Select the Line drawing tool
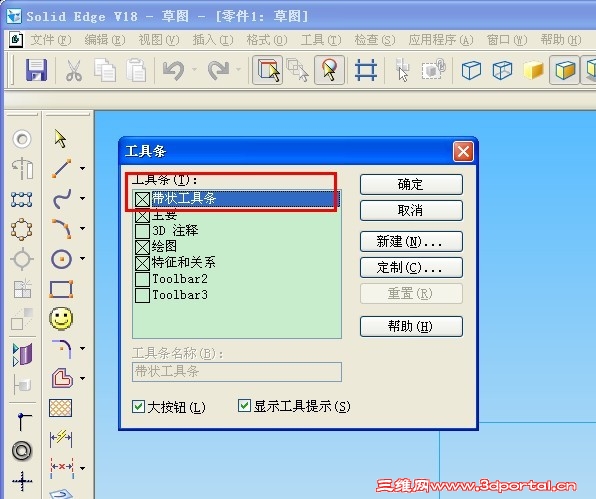The height and width of the screenshot is (499, 596). click(x=61, y=168)
